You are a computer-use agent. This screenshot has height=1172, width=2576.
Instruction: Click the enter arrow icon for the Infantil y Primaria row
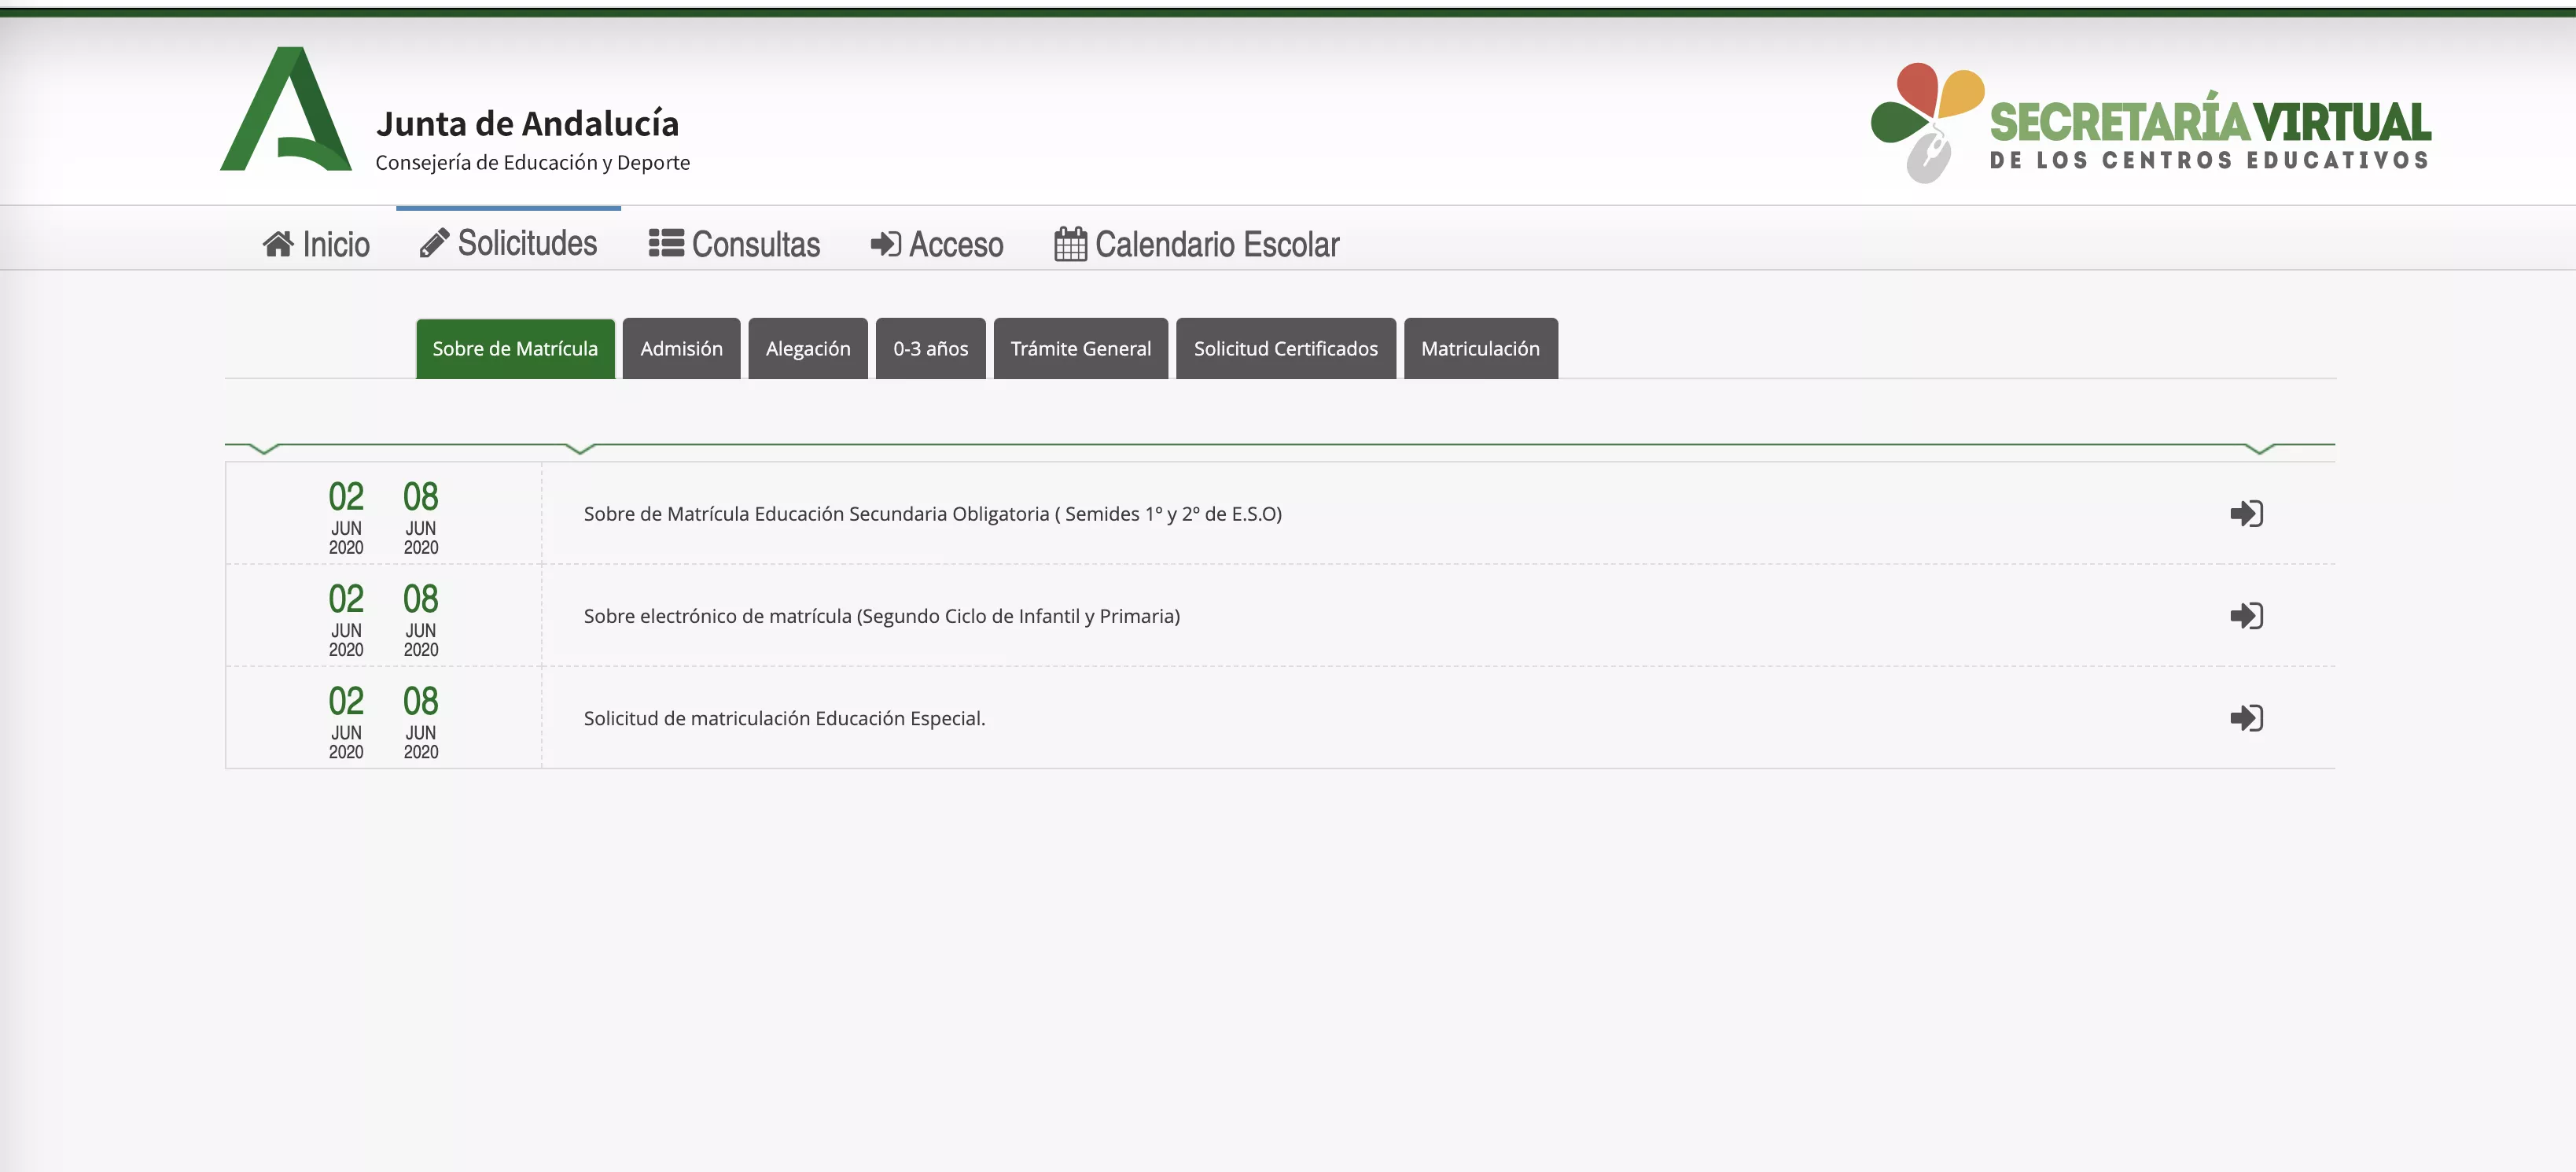[2246, 616]
